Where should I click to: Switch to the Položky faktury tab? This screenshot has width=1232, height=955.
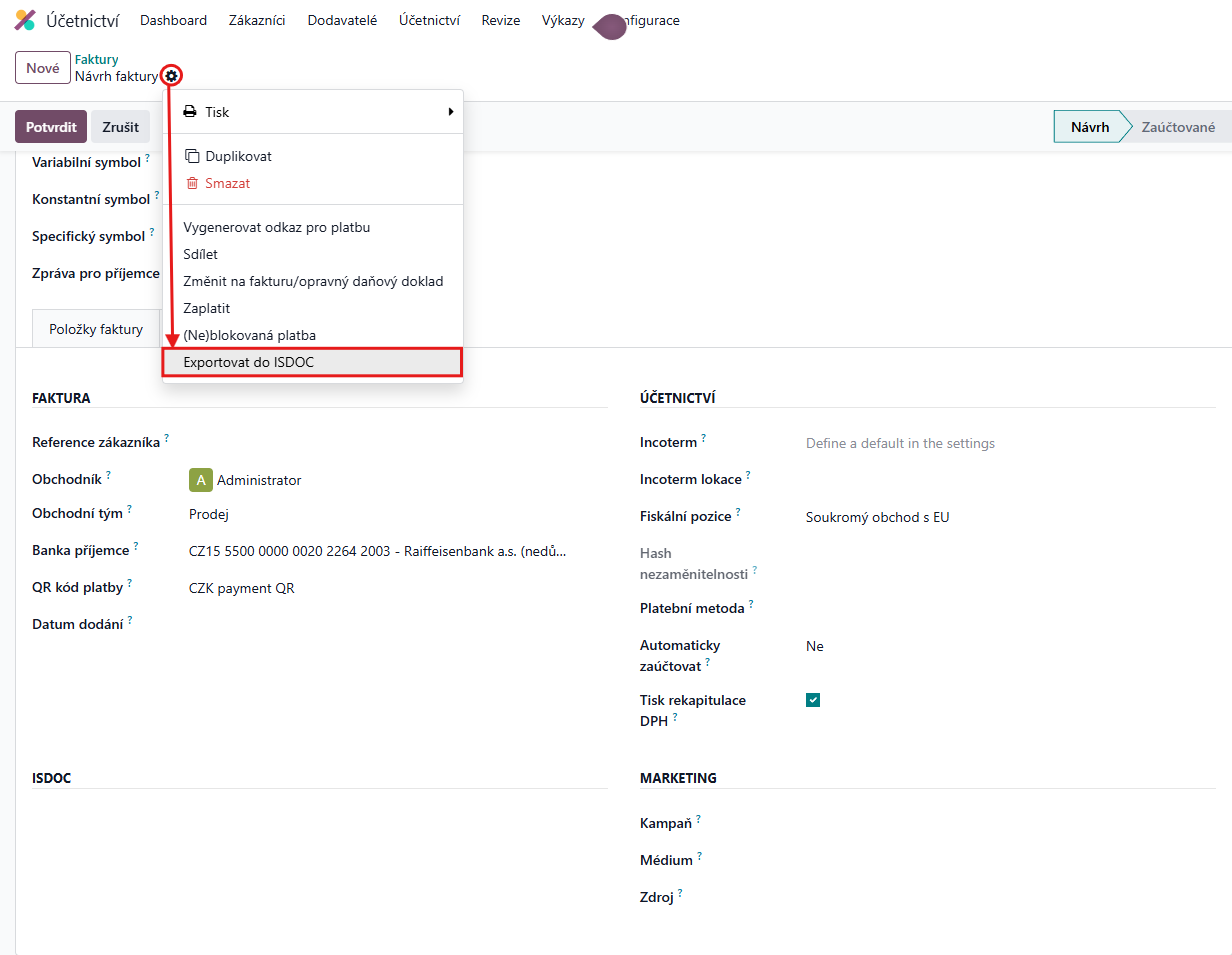coord(97,329)
